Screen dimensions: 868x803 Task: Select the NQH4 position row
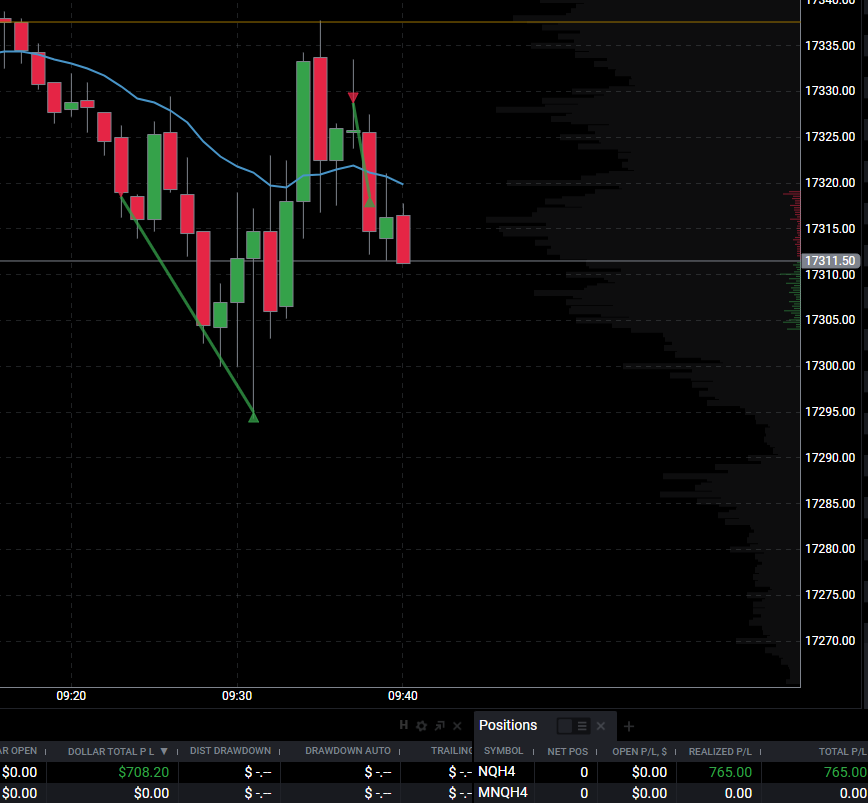coord(670,772)
